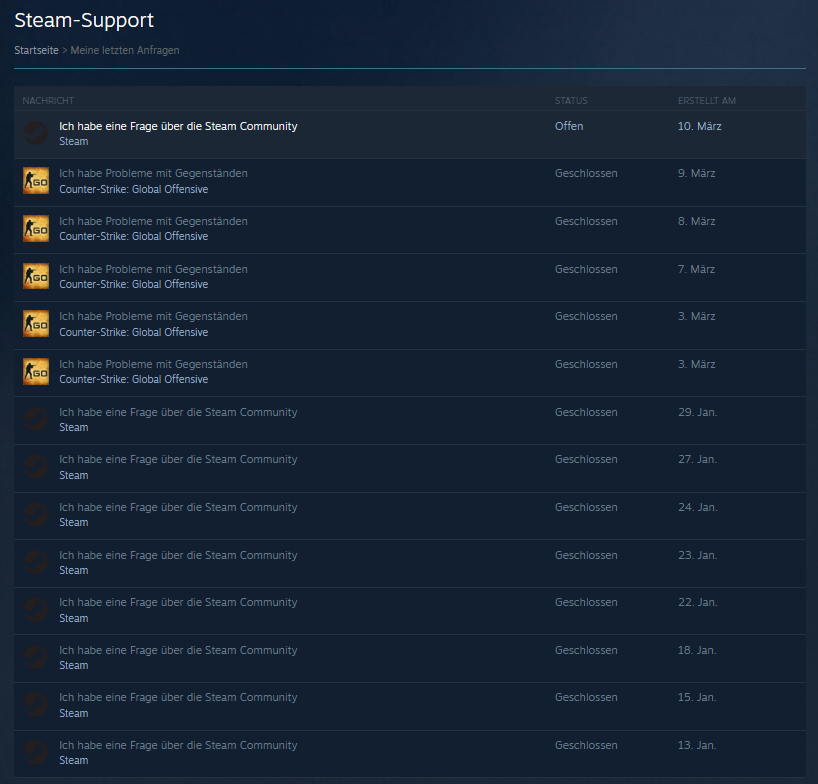Viewport: 818px width, 784px height.
Task: Click the '23. Jan.' creation date
Action: (x=697, y=555)
